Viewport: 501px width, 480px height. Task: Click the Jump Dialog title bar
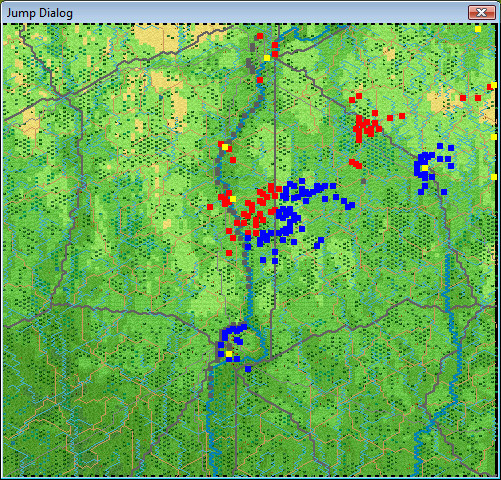[x=233, y=13]
